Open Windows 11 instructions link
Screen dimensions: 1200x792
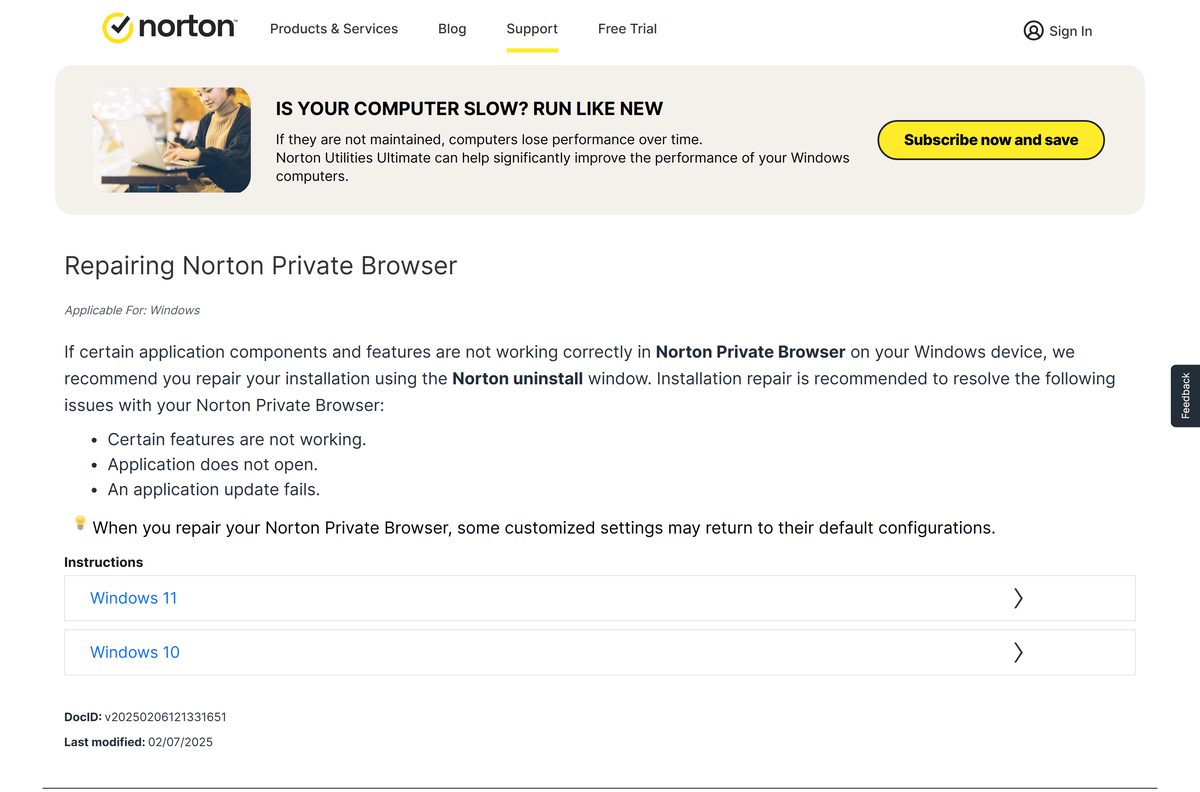[x=133, y=598]
